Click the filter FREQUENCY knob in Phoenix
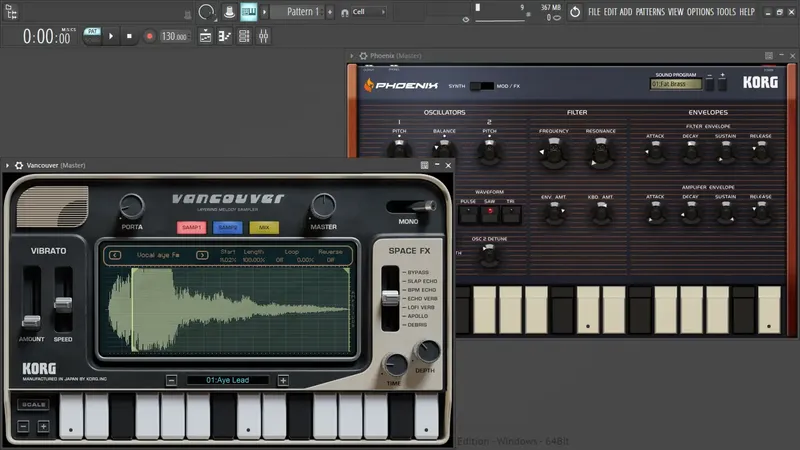 pyautogui.click(x=554, y=153)
